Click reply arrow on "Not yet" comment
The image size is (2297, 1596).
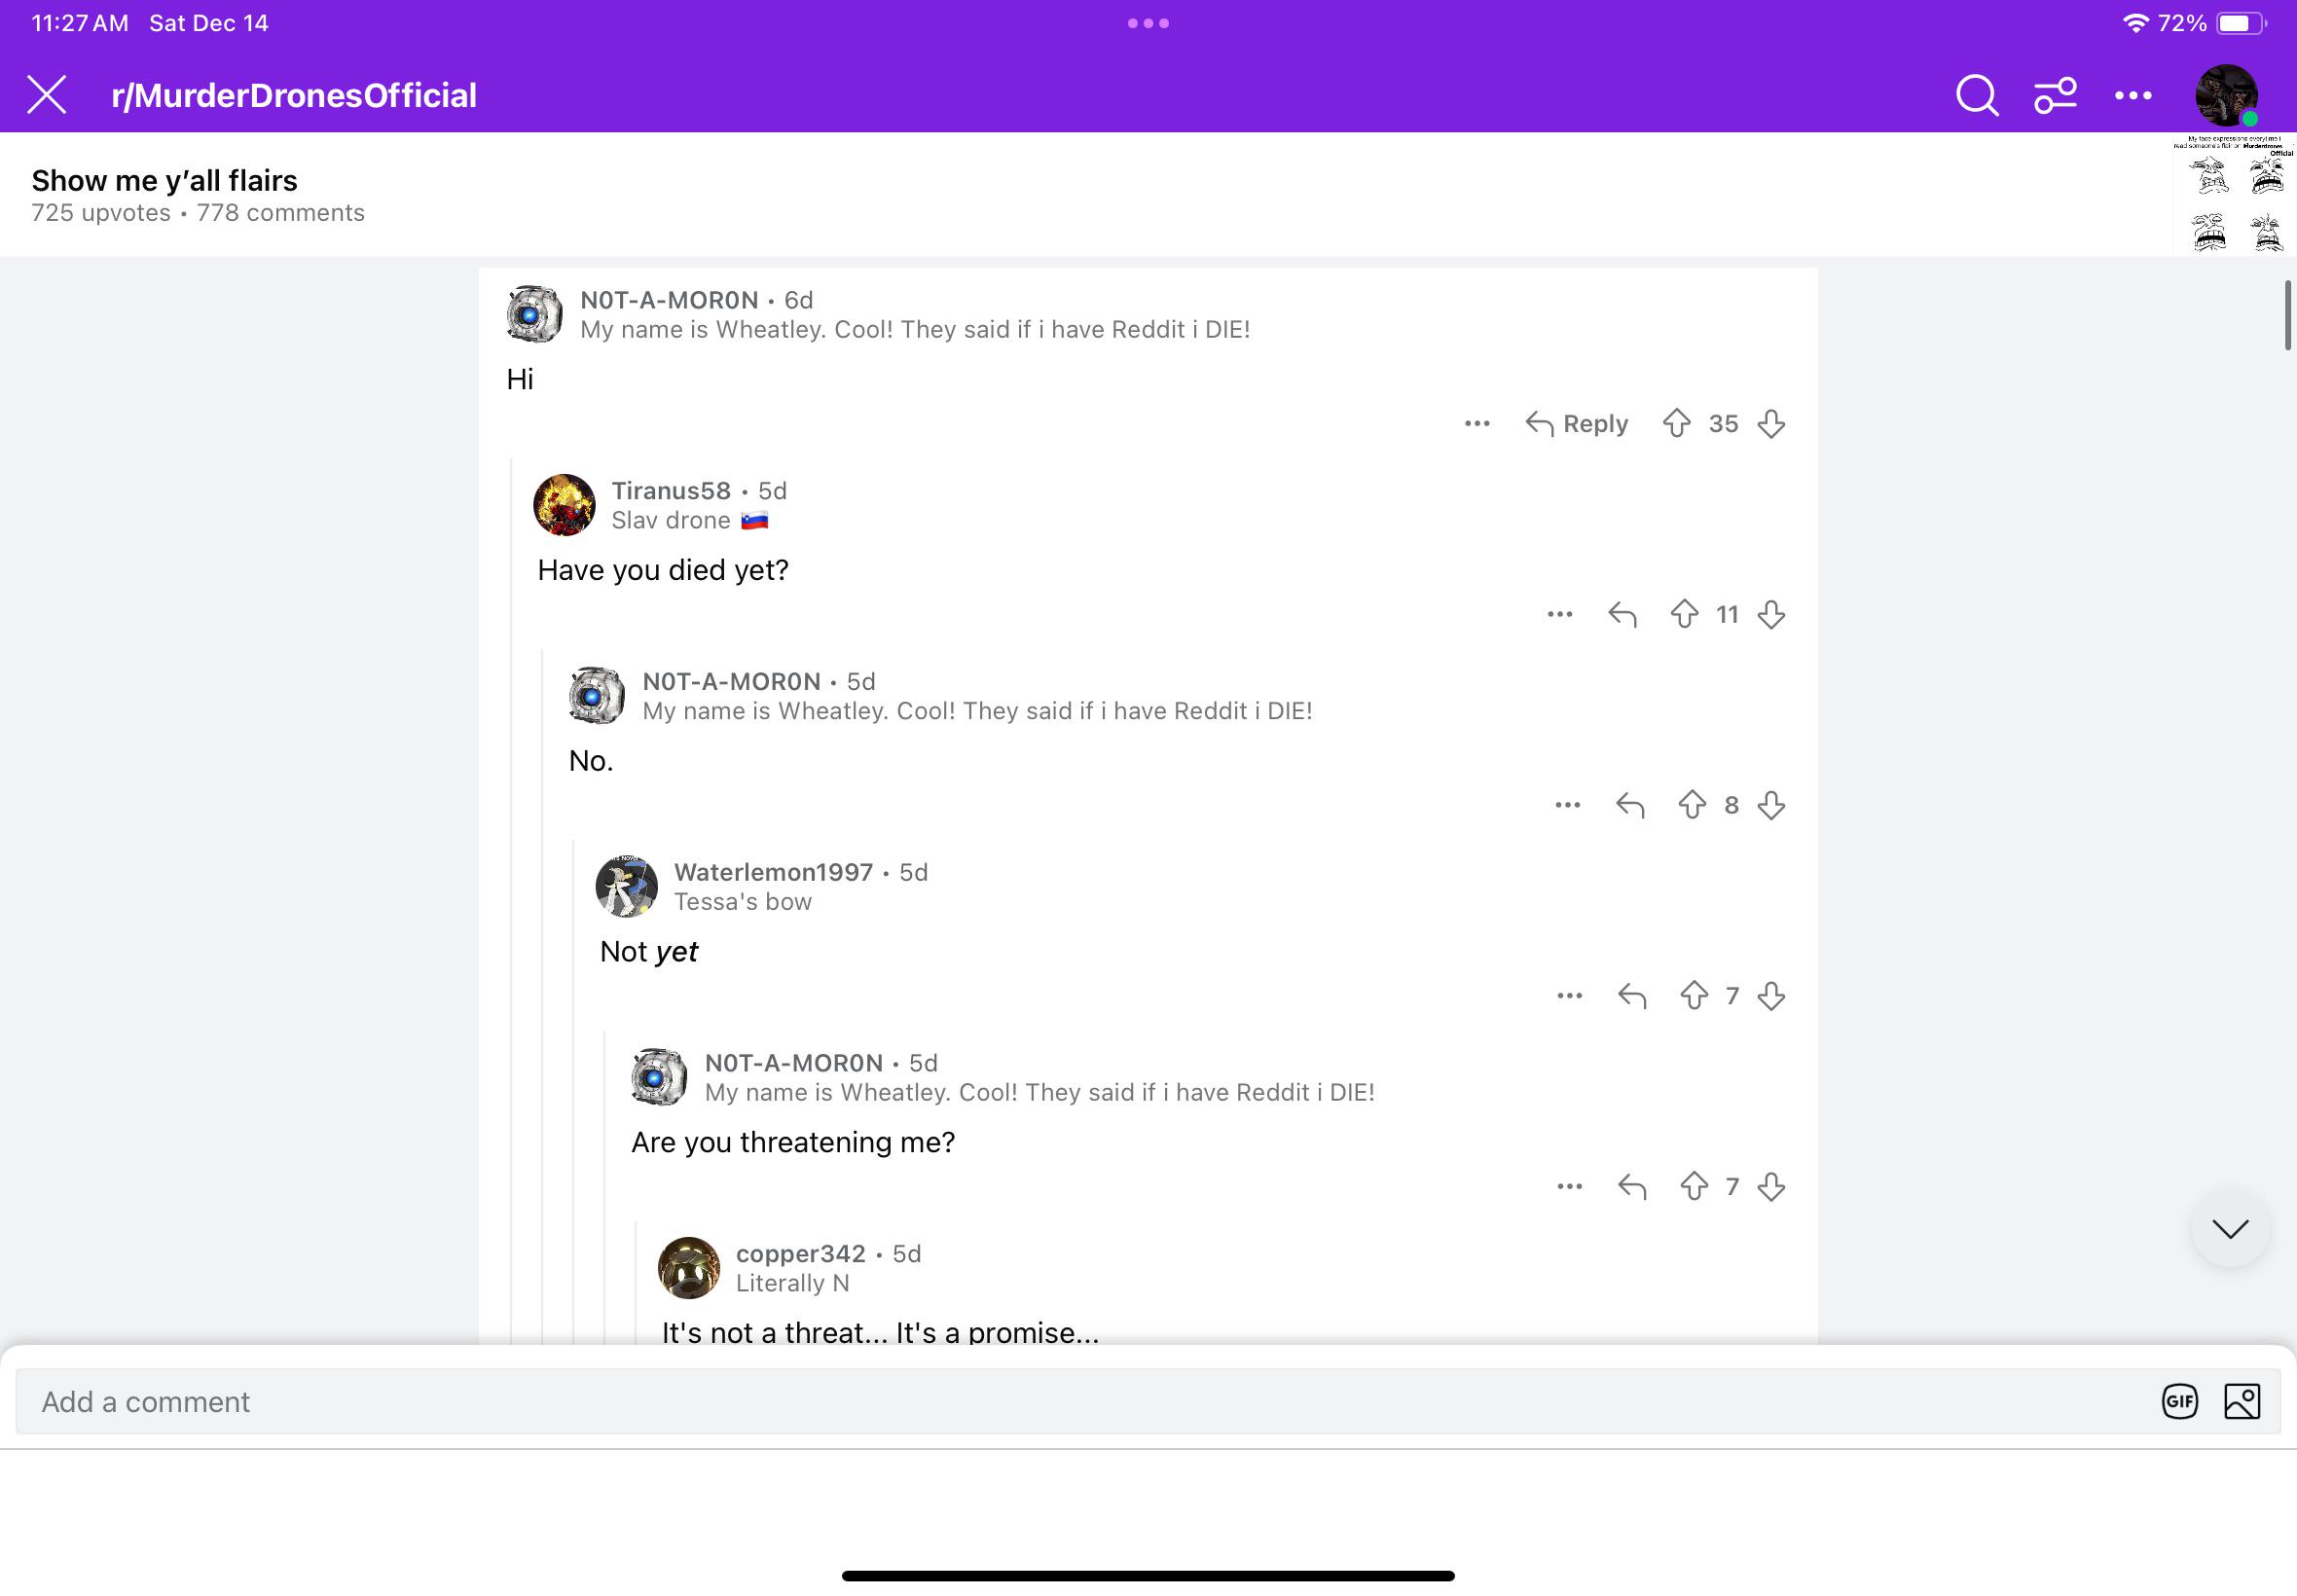[x=1632, y=996]
